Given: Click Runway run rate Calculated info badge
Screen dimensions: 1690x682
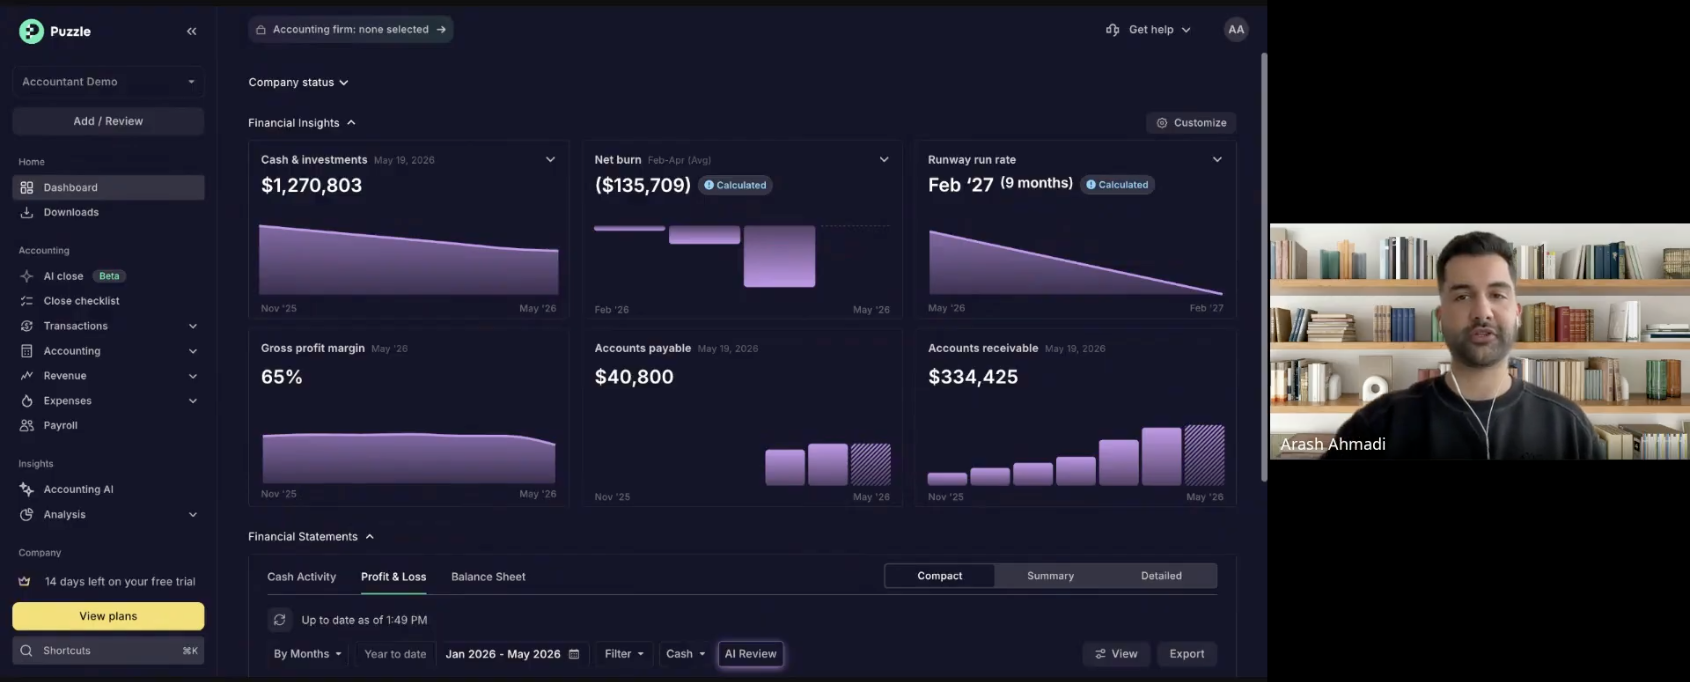Looking at the screenshot, I should coord(1117,185).
